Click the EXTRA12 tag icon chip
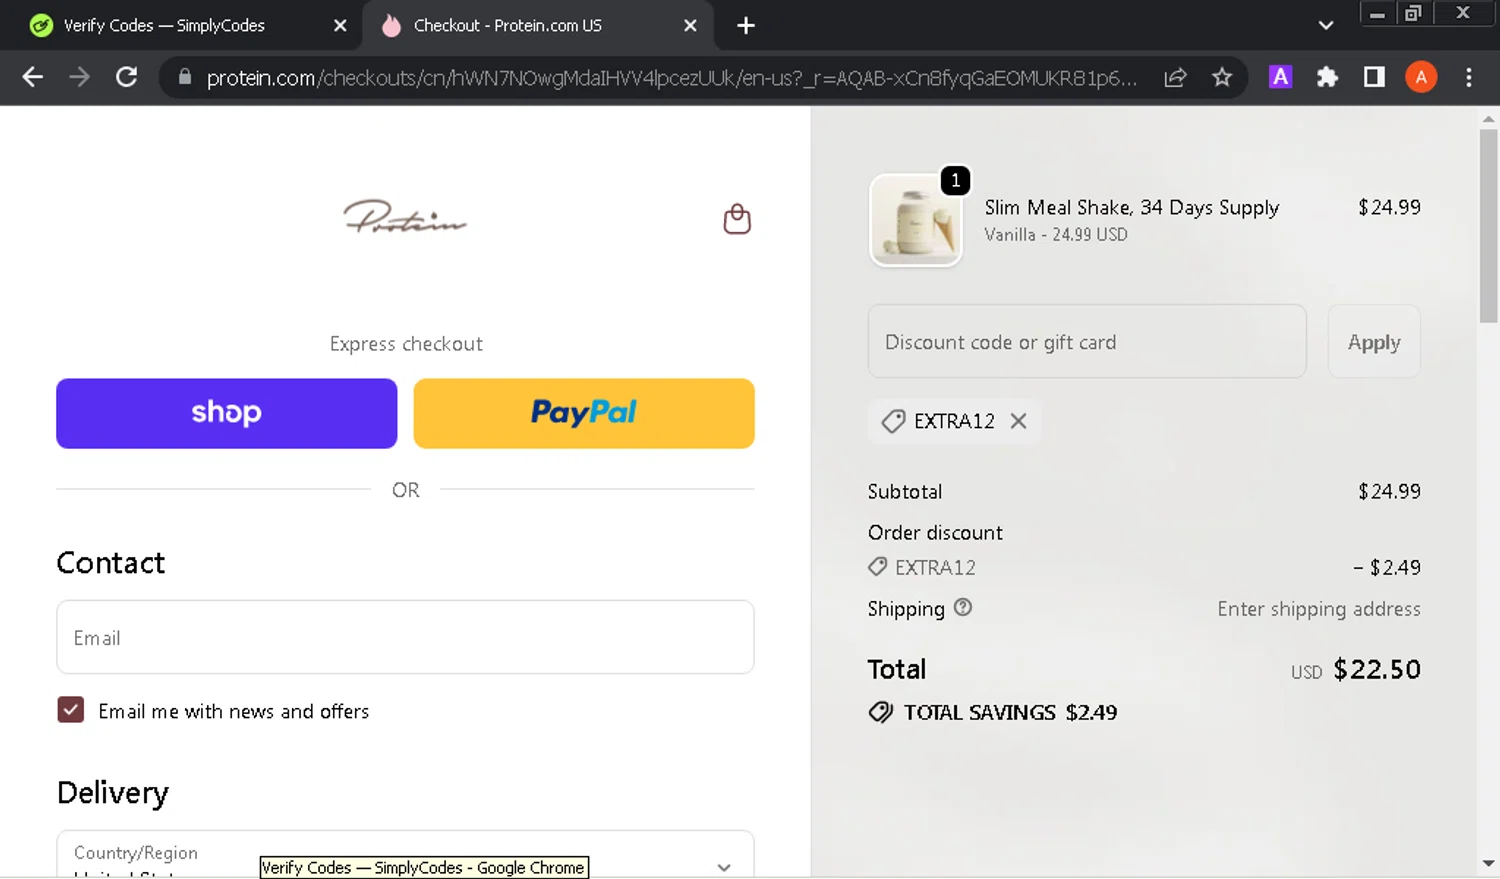 (x=893, y=421)
